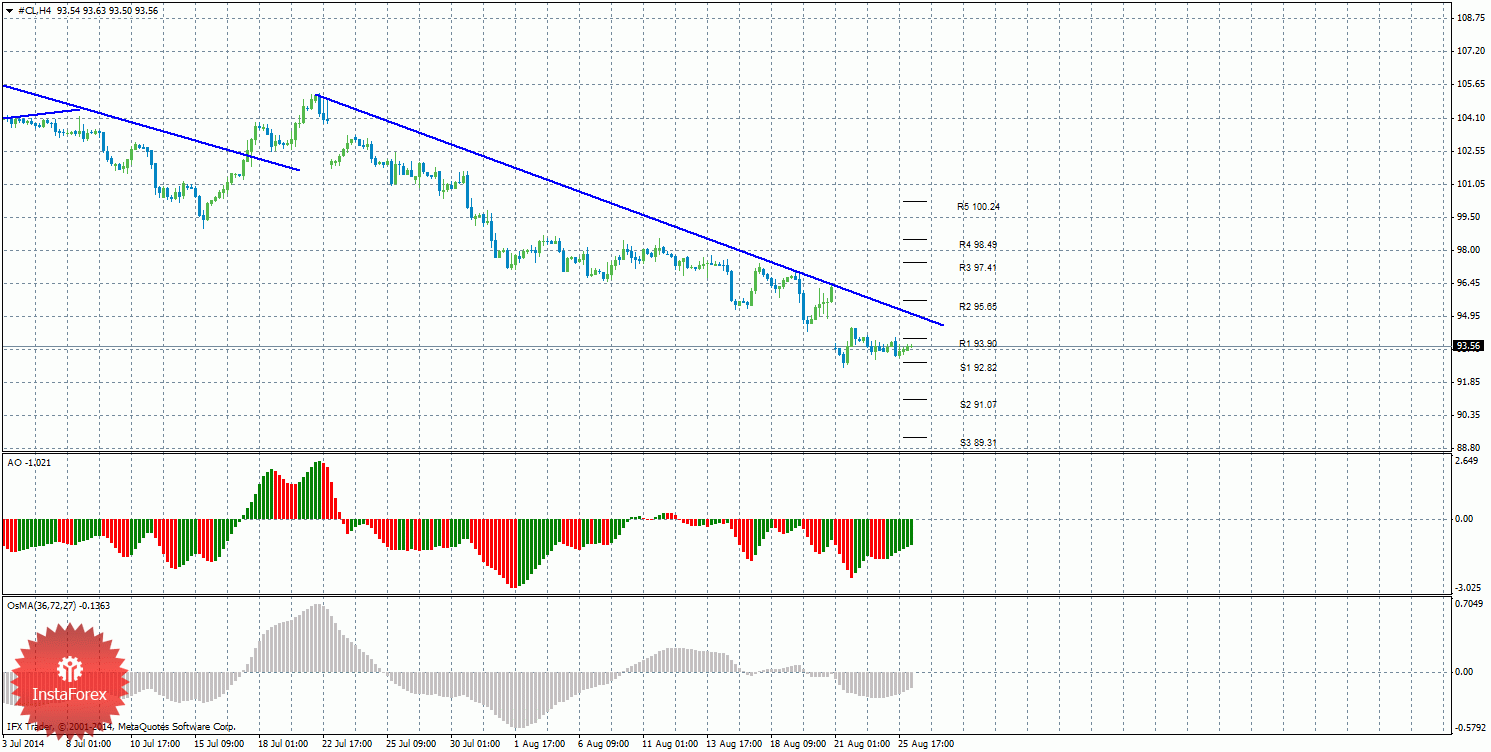Screen dimensions: 1491x752
Task: Select the long blue descending trendline
Action: coord(629,210)
